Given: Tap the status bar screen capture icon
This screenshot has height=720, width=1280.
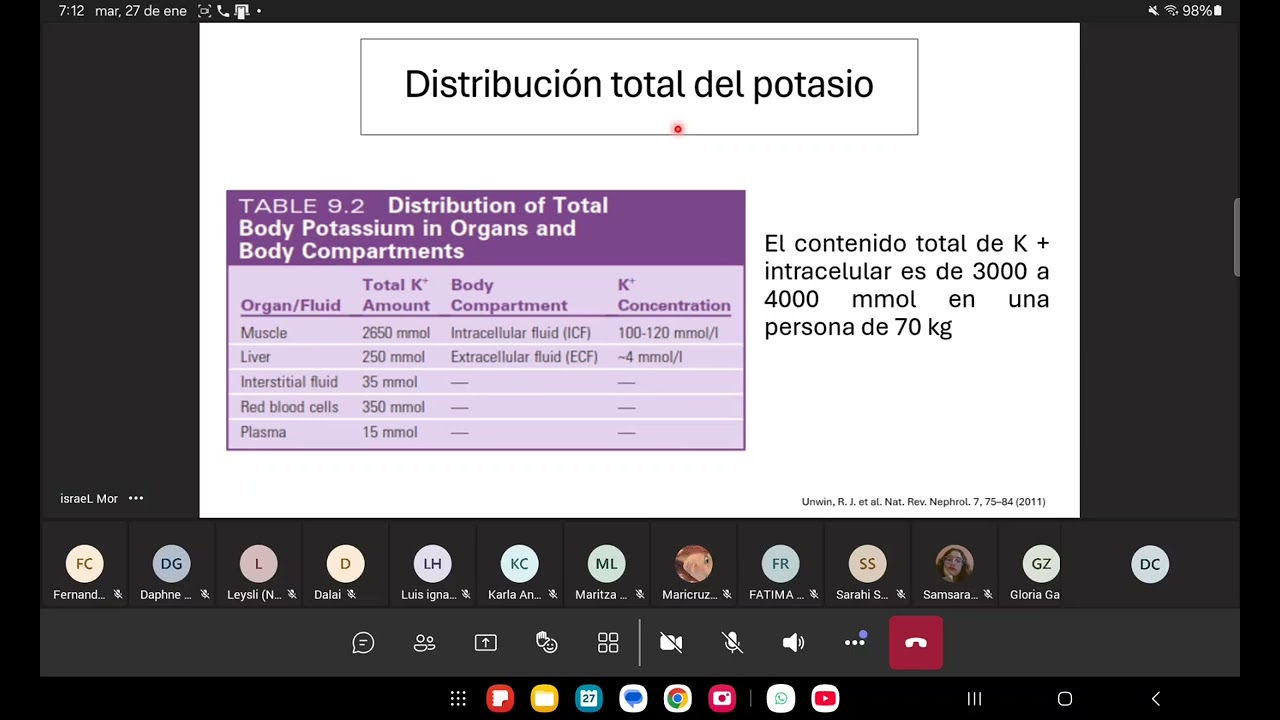Looking at the screenshot, I should click(204, 11).
